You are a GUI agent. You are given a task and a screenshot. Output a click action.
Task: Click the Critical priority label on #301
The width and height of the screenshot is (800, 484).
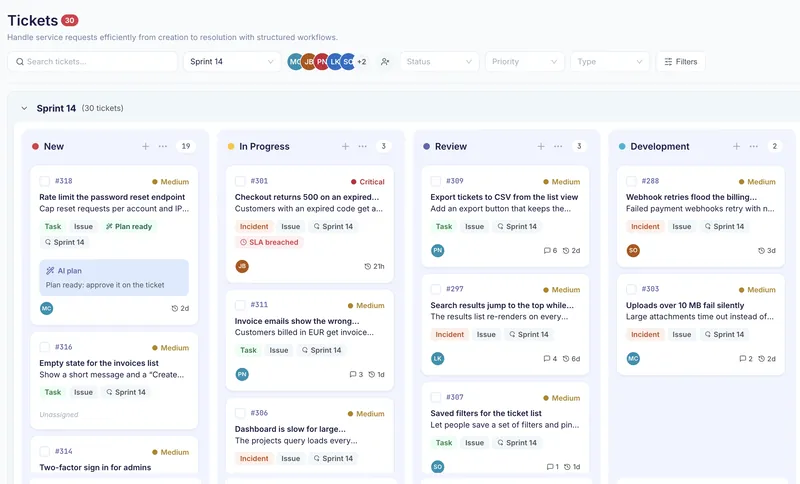(x=368, y=182)
